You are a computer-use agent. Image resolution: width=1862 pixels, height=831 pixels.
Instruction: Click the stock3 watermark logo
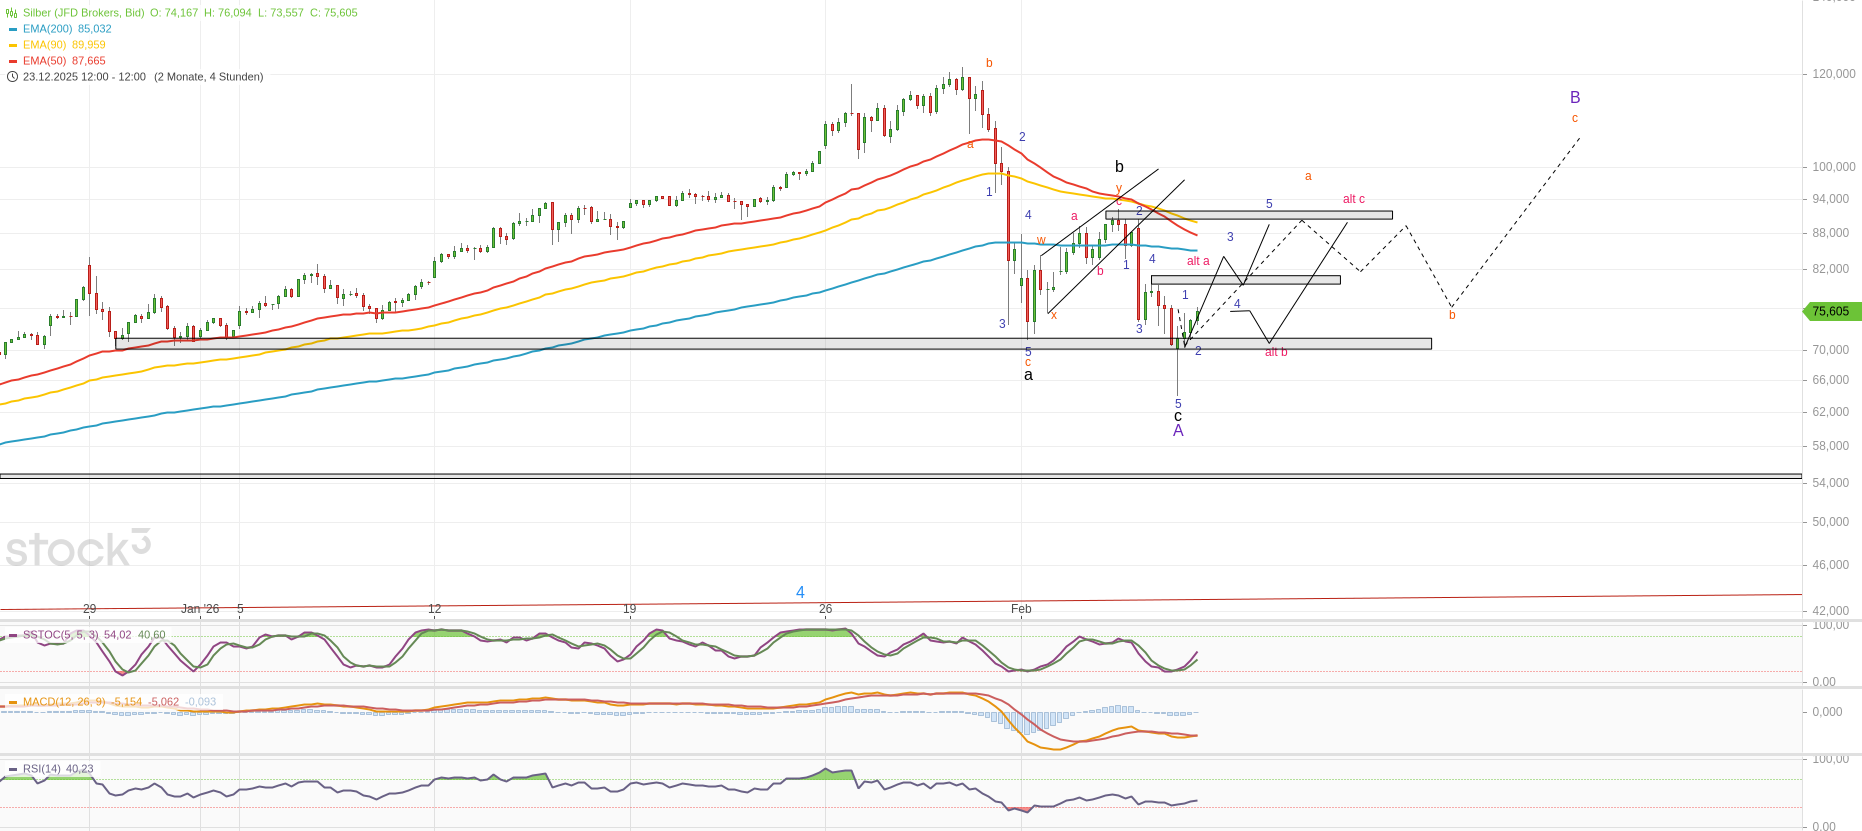[78, 549]
